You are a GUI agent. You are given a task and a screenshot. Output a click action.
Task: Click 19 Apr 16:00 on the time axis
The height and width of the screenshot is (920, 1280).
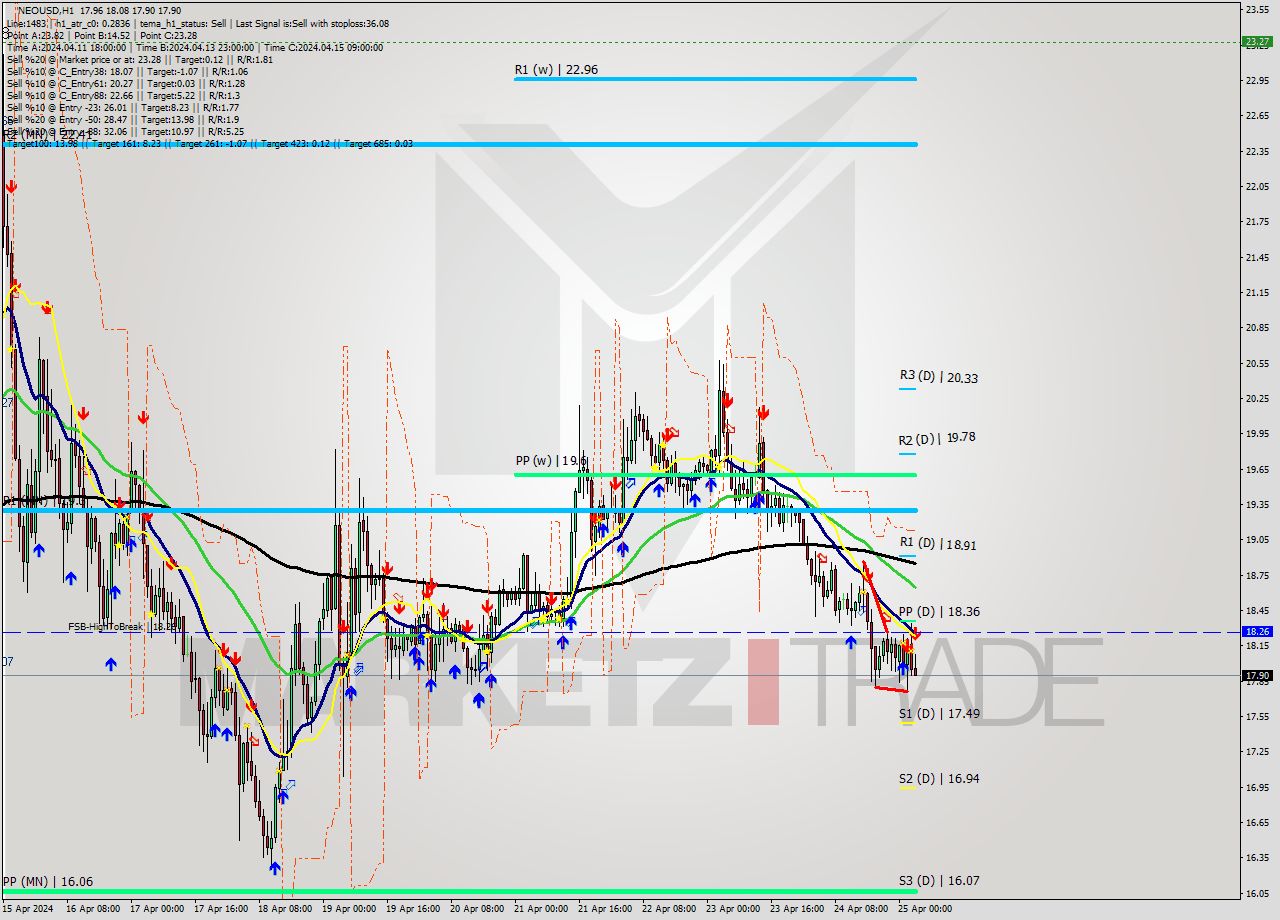414,909
